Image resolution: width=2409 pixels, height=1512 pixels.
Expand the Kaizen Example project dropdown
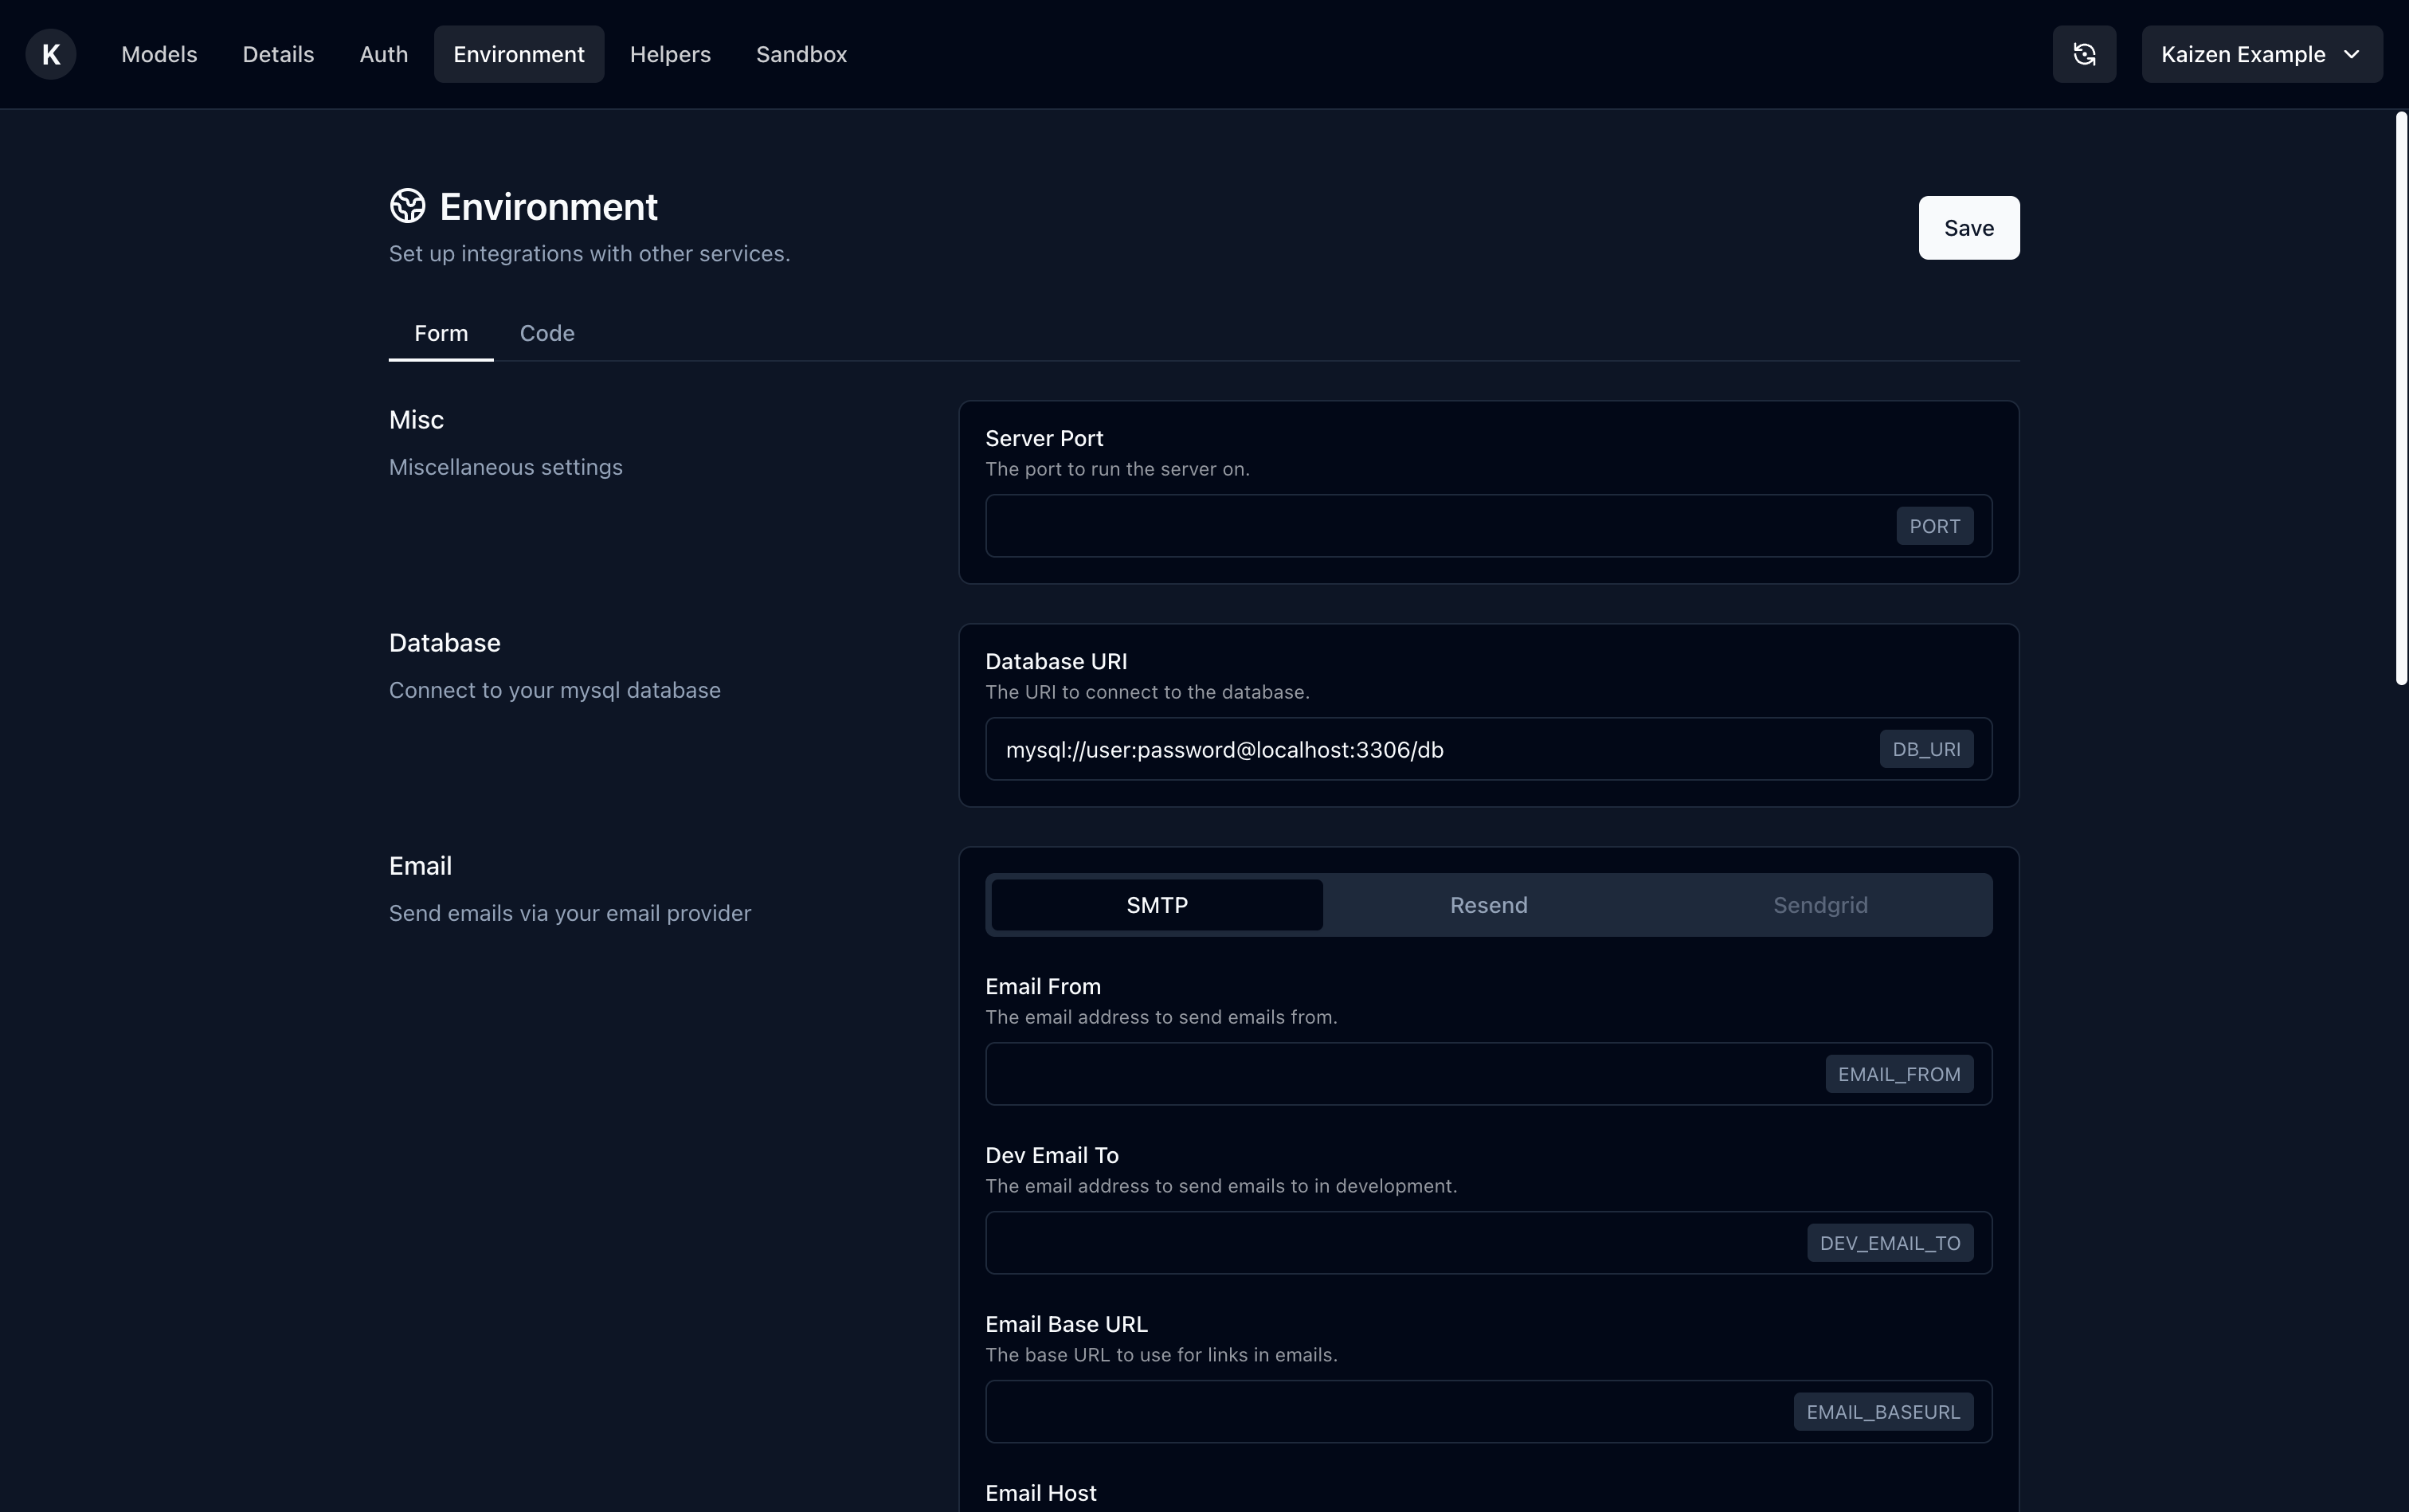pos(2261,54)
